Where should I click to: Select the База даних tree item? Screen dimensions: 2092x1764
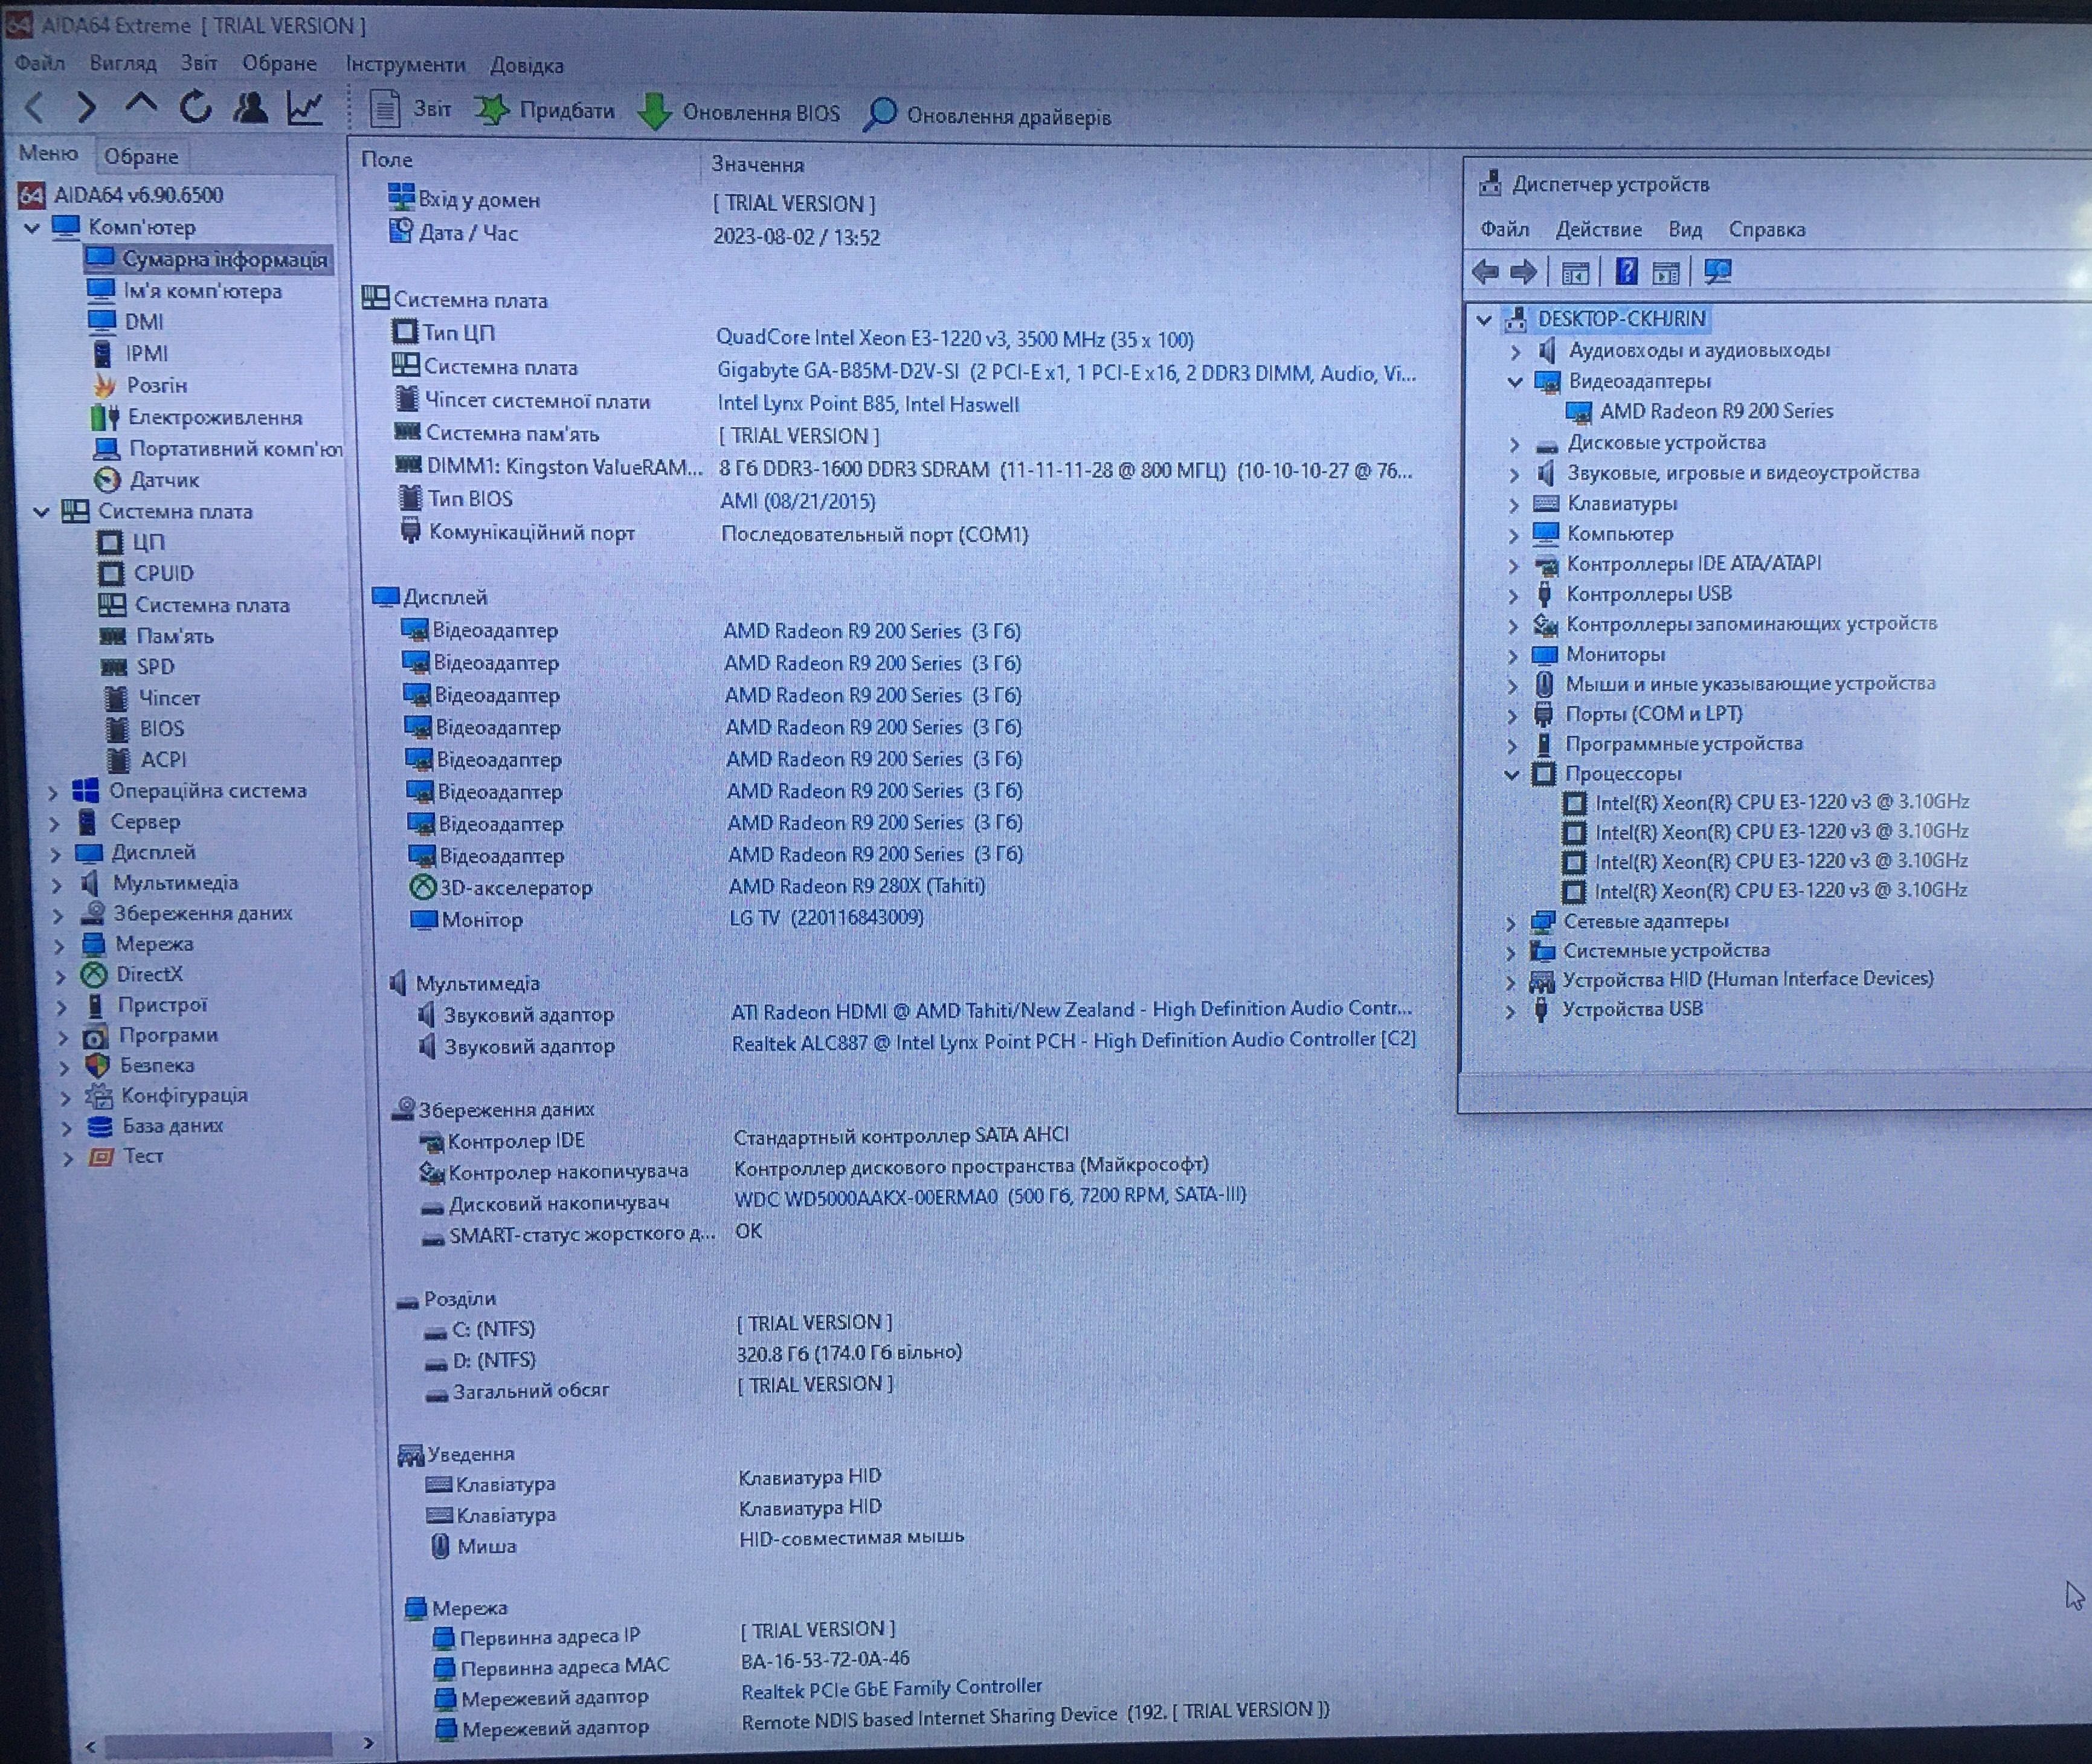[155, 1125]
